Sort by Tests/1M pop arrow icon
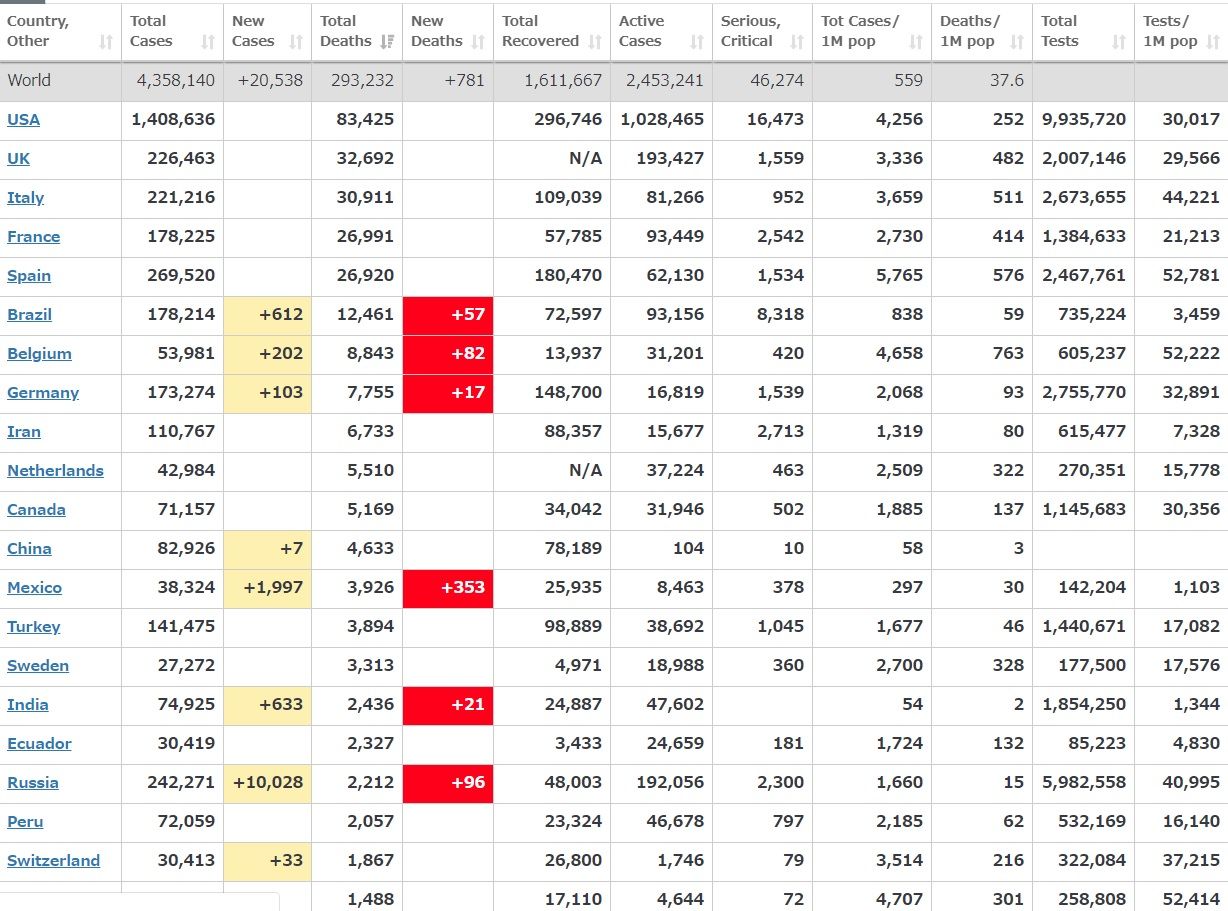1228x911 pixels. click(x=1214, y=42)
